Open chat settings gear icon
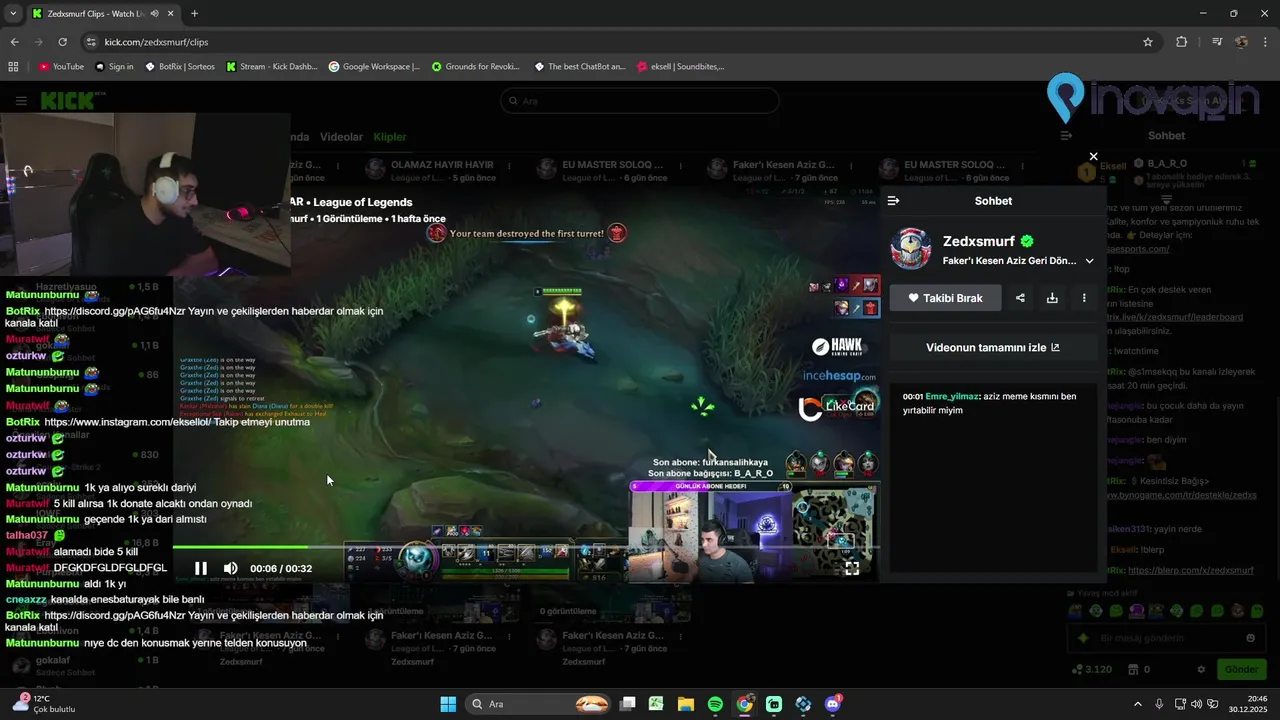 coord(1202,669)
